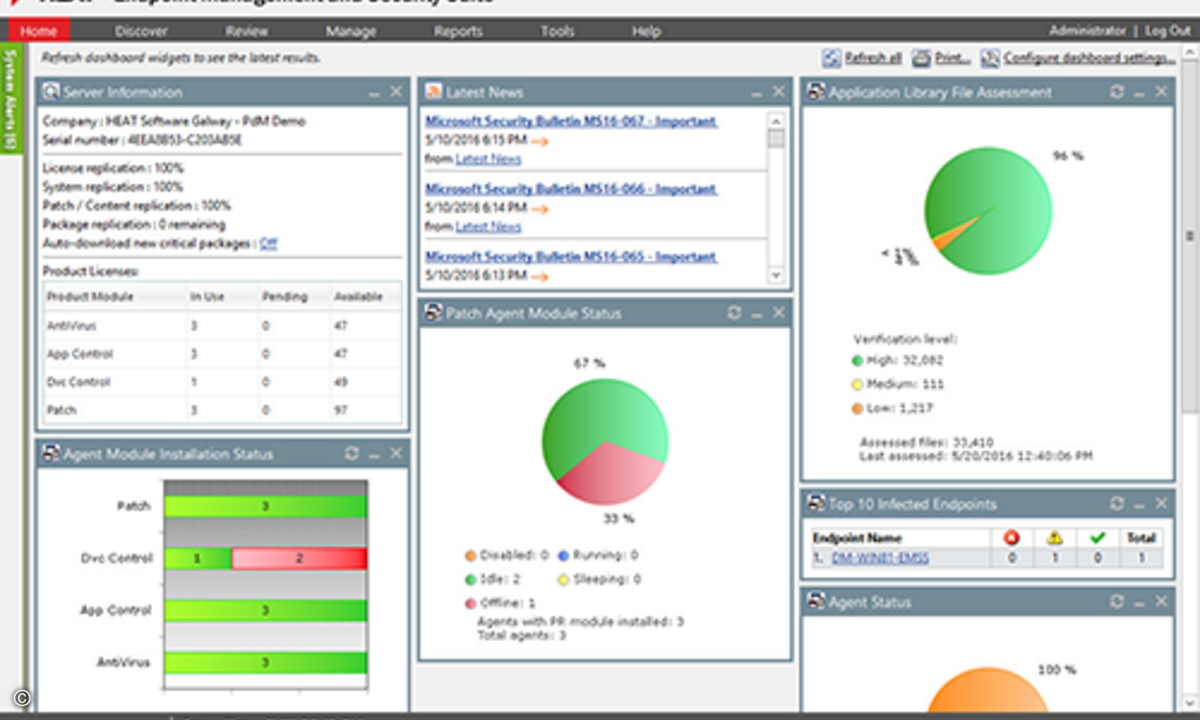1200x720 pixels.
Task: Minimize the Agent Status widget
Action: [x=1139, y=602]
